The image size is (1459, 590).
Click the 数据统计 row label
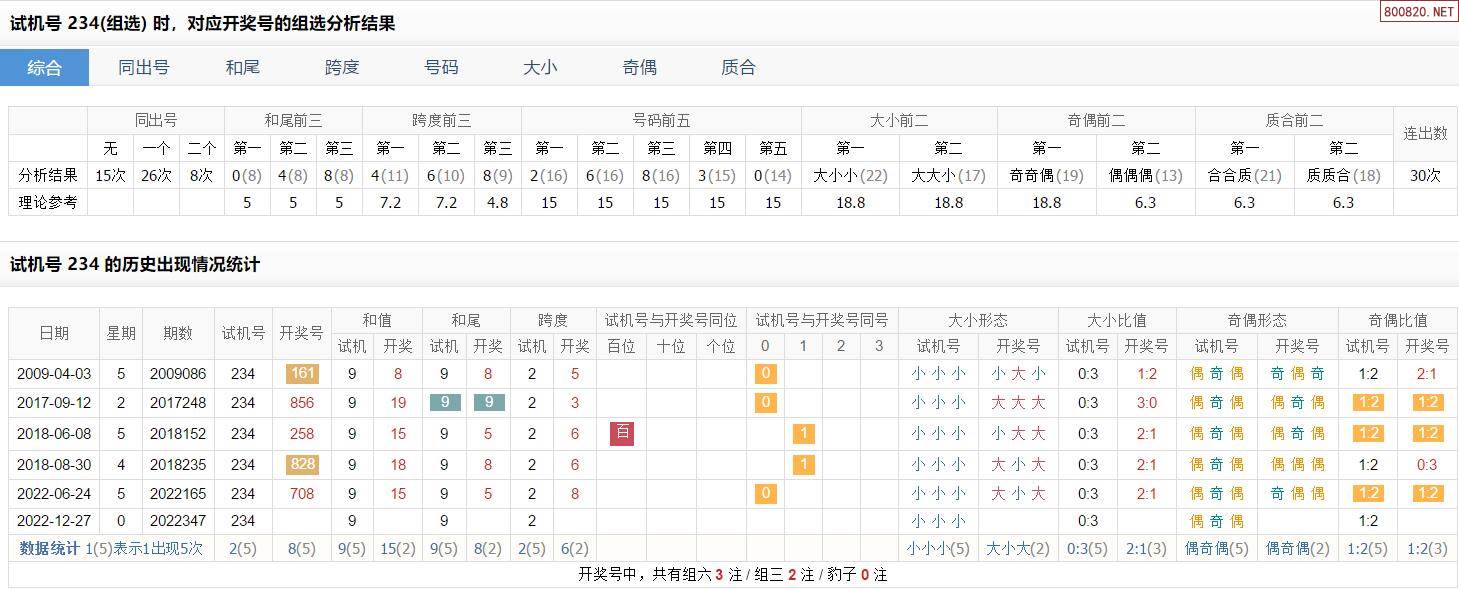pos(49,548)
